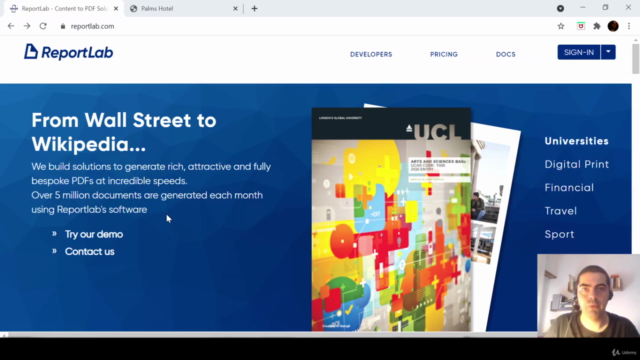Click the 'From Wall Street to Wikipedia...' heading

(x=124, y=132)
